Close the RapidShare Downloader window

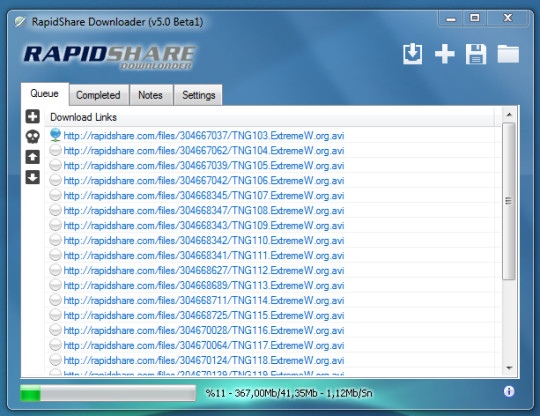tap(508, 18)
